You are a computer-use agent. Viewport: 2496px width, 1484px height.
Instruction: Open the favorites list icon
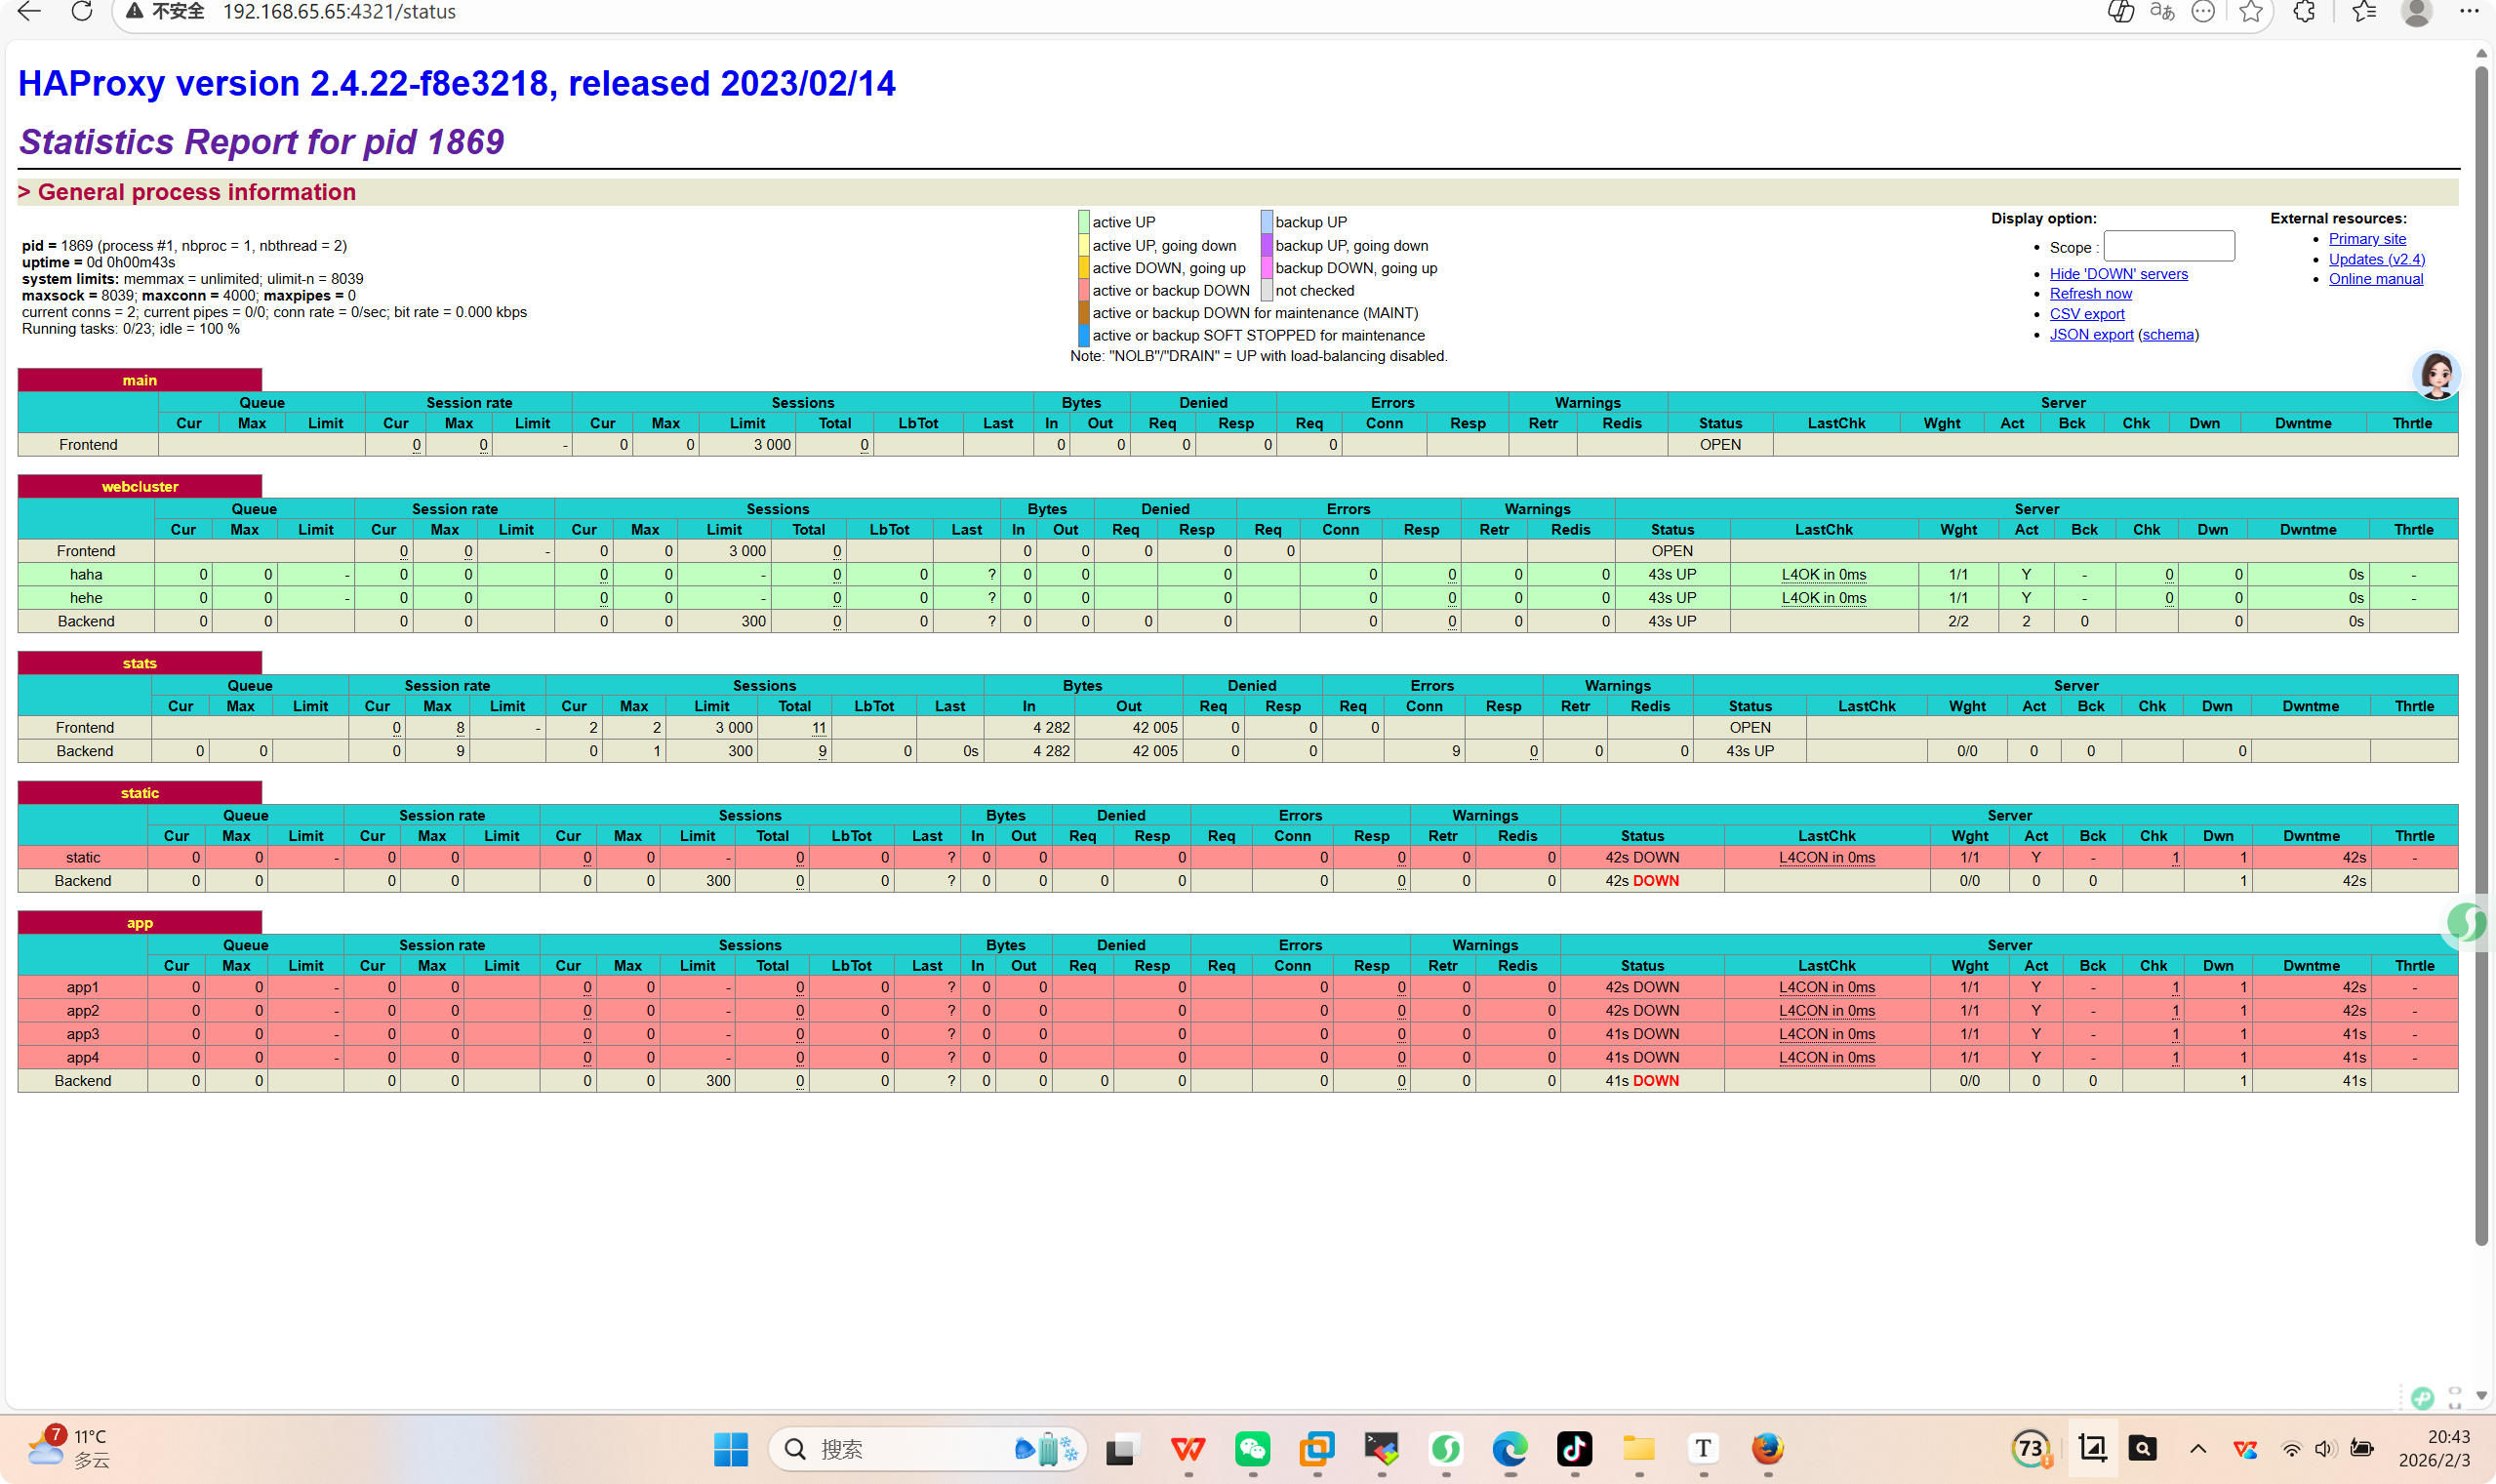[x=2364, y=12]
